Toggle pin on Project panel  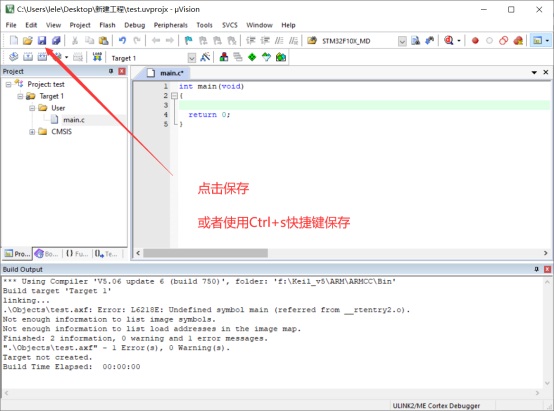[111, 71]
